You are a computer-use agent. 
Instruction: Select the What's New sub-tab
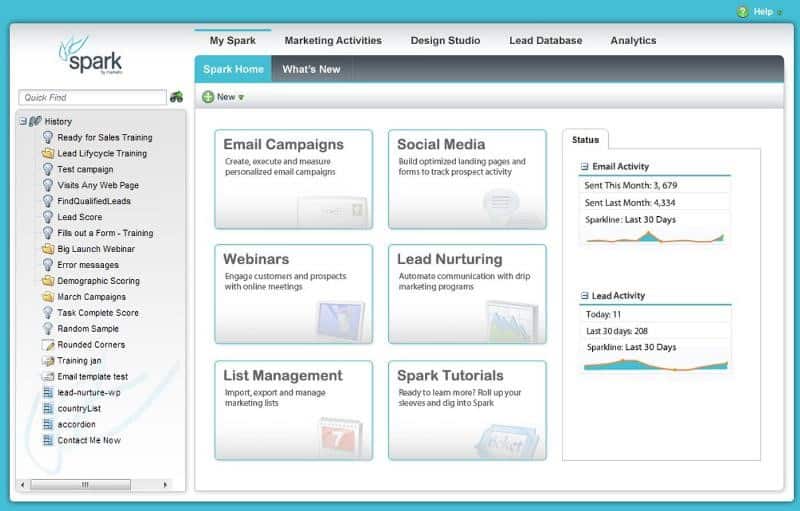(x=311, y=69)
